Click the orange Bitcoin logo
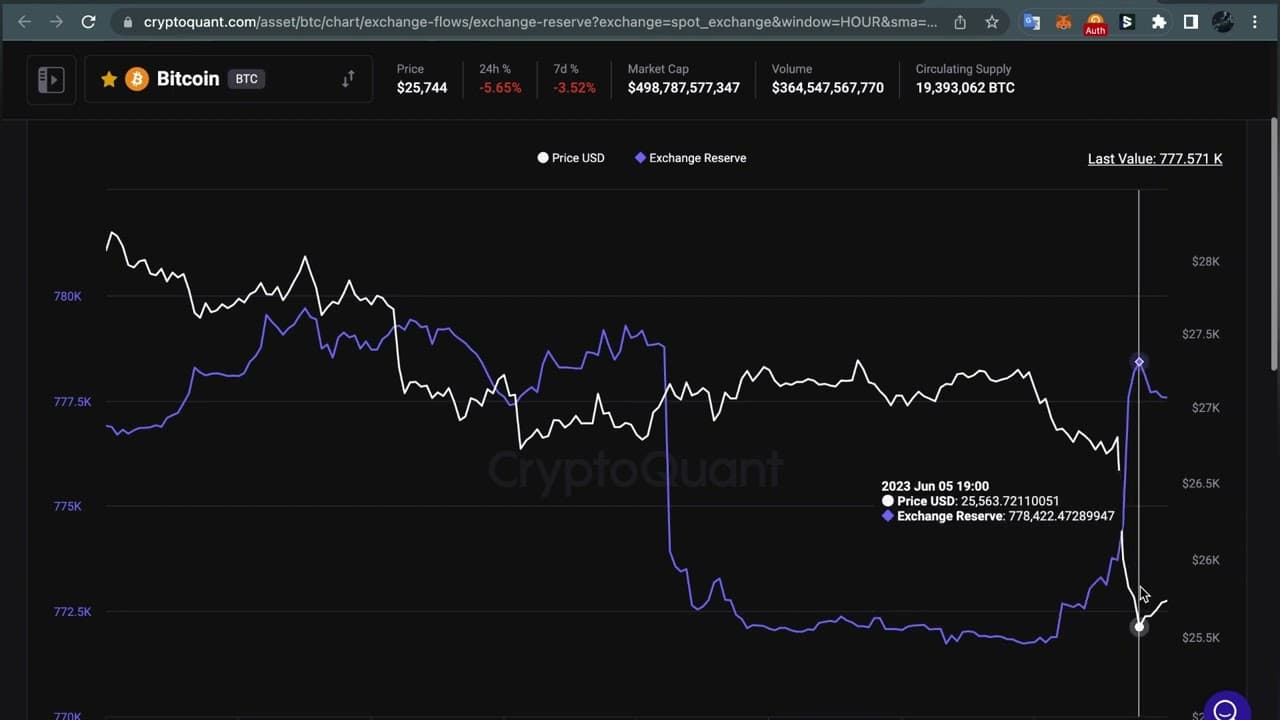Viewport: 1280px width, 720px height. coord(137,79)
